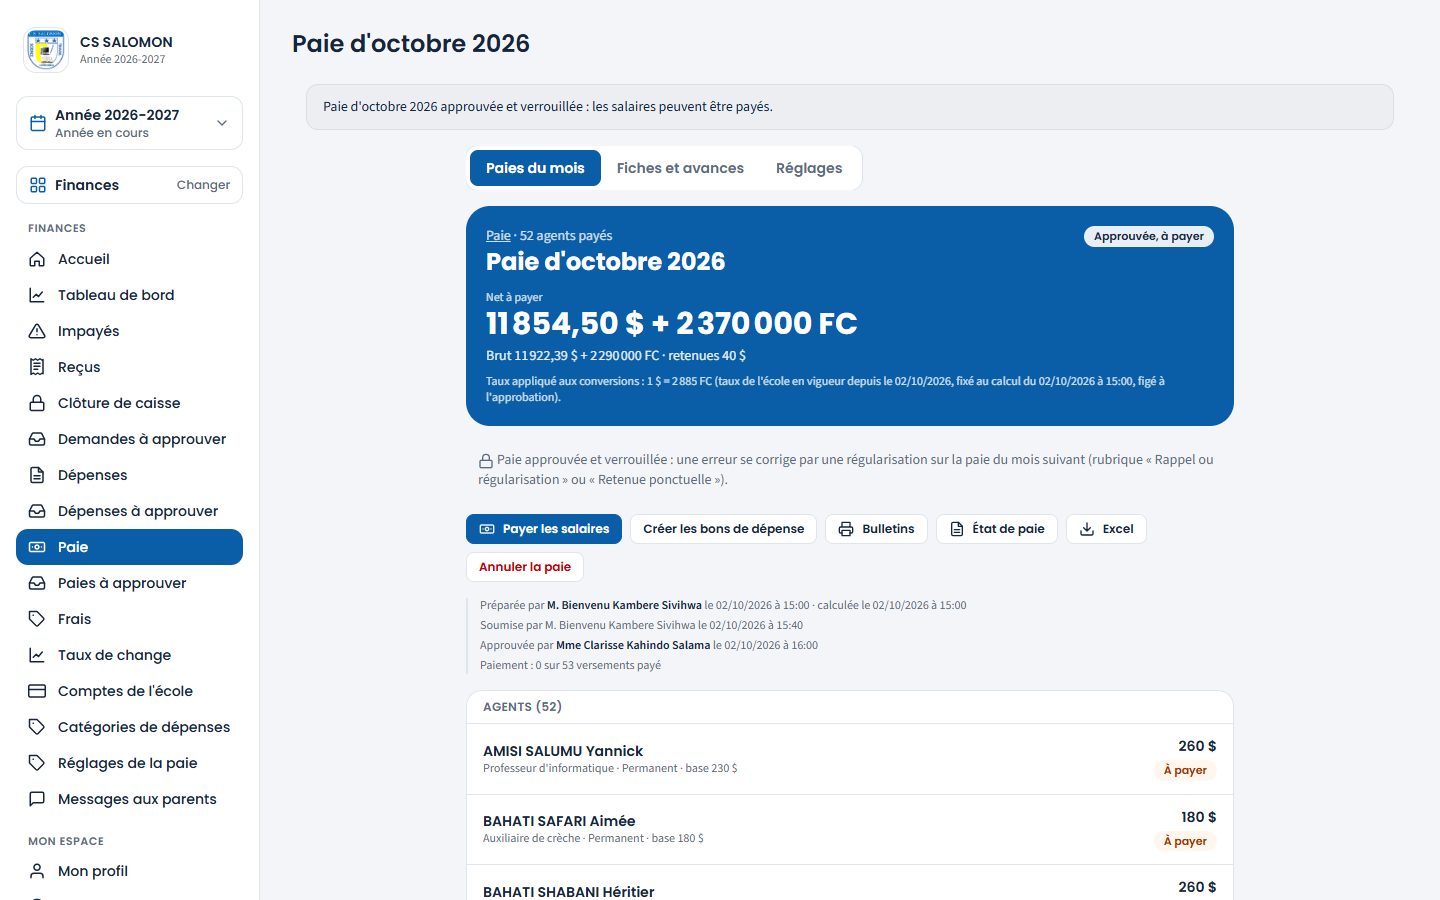
Task: Open Réglages de la paie in sidebar
Action: 129,763
